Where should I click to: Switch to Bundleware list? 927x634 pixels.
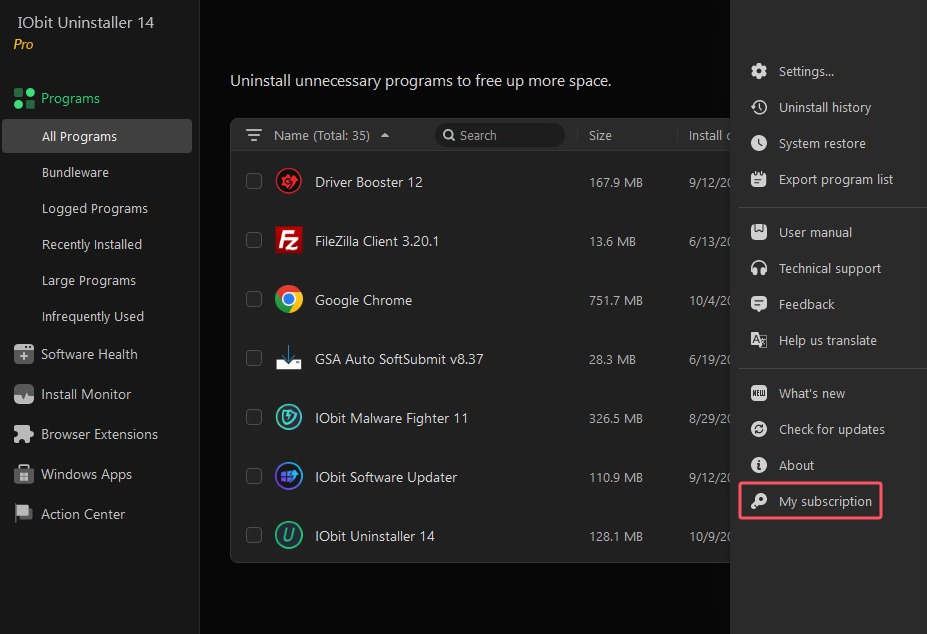pyautogui.click(x=75, y=173)
